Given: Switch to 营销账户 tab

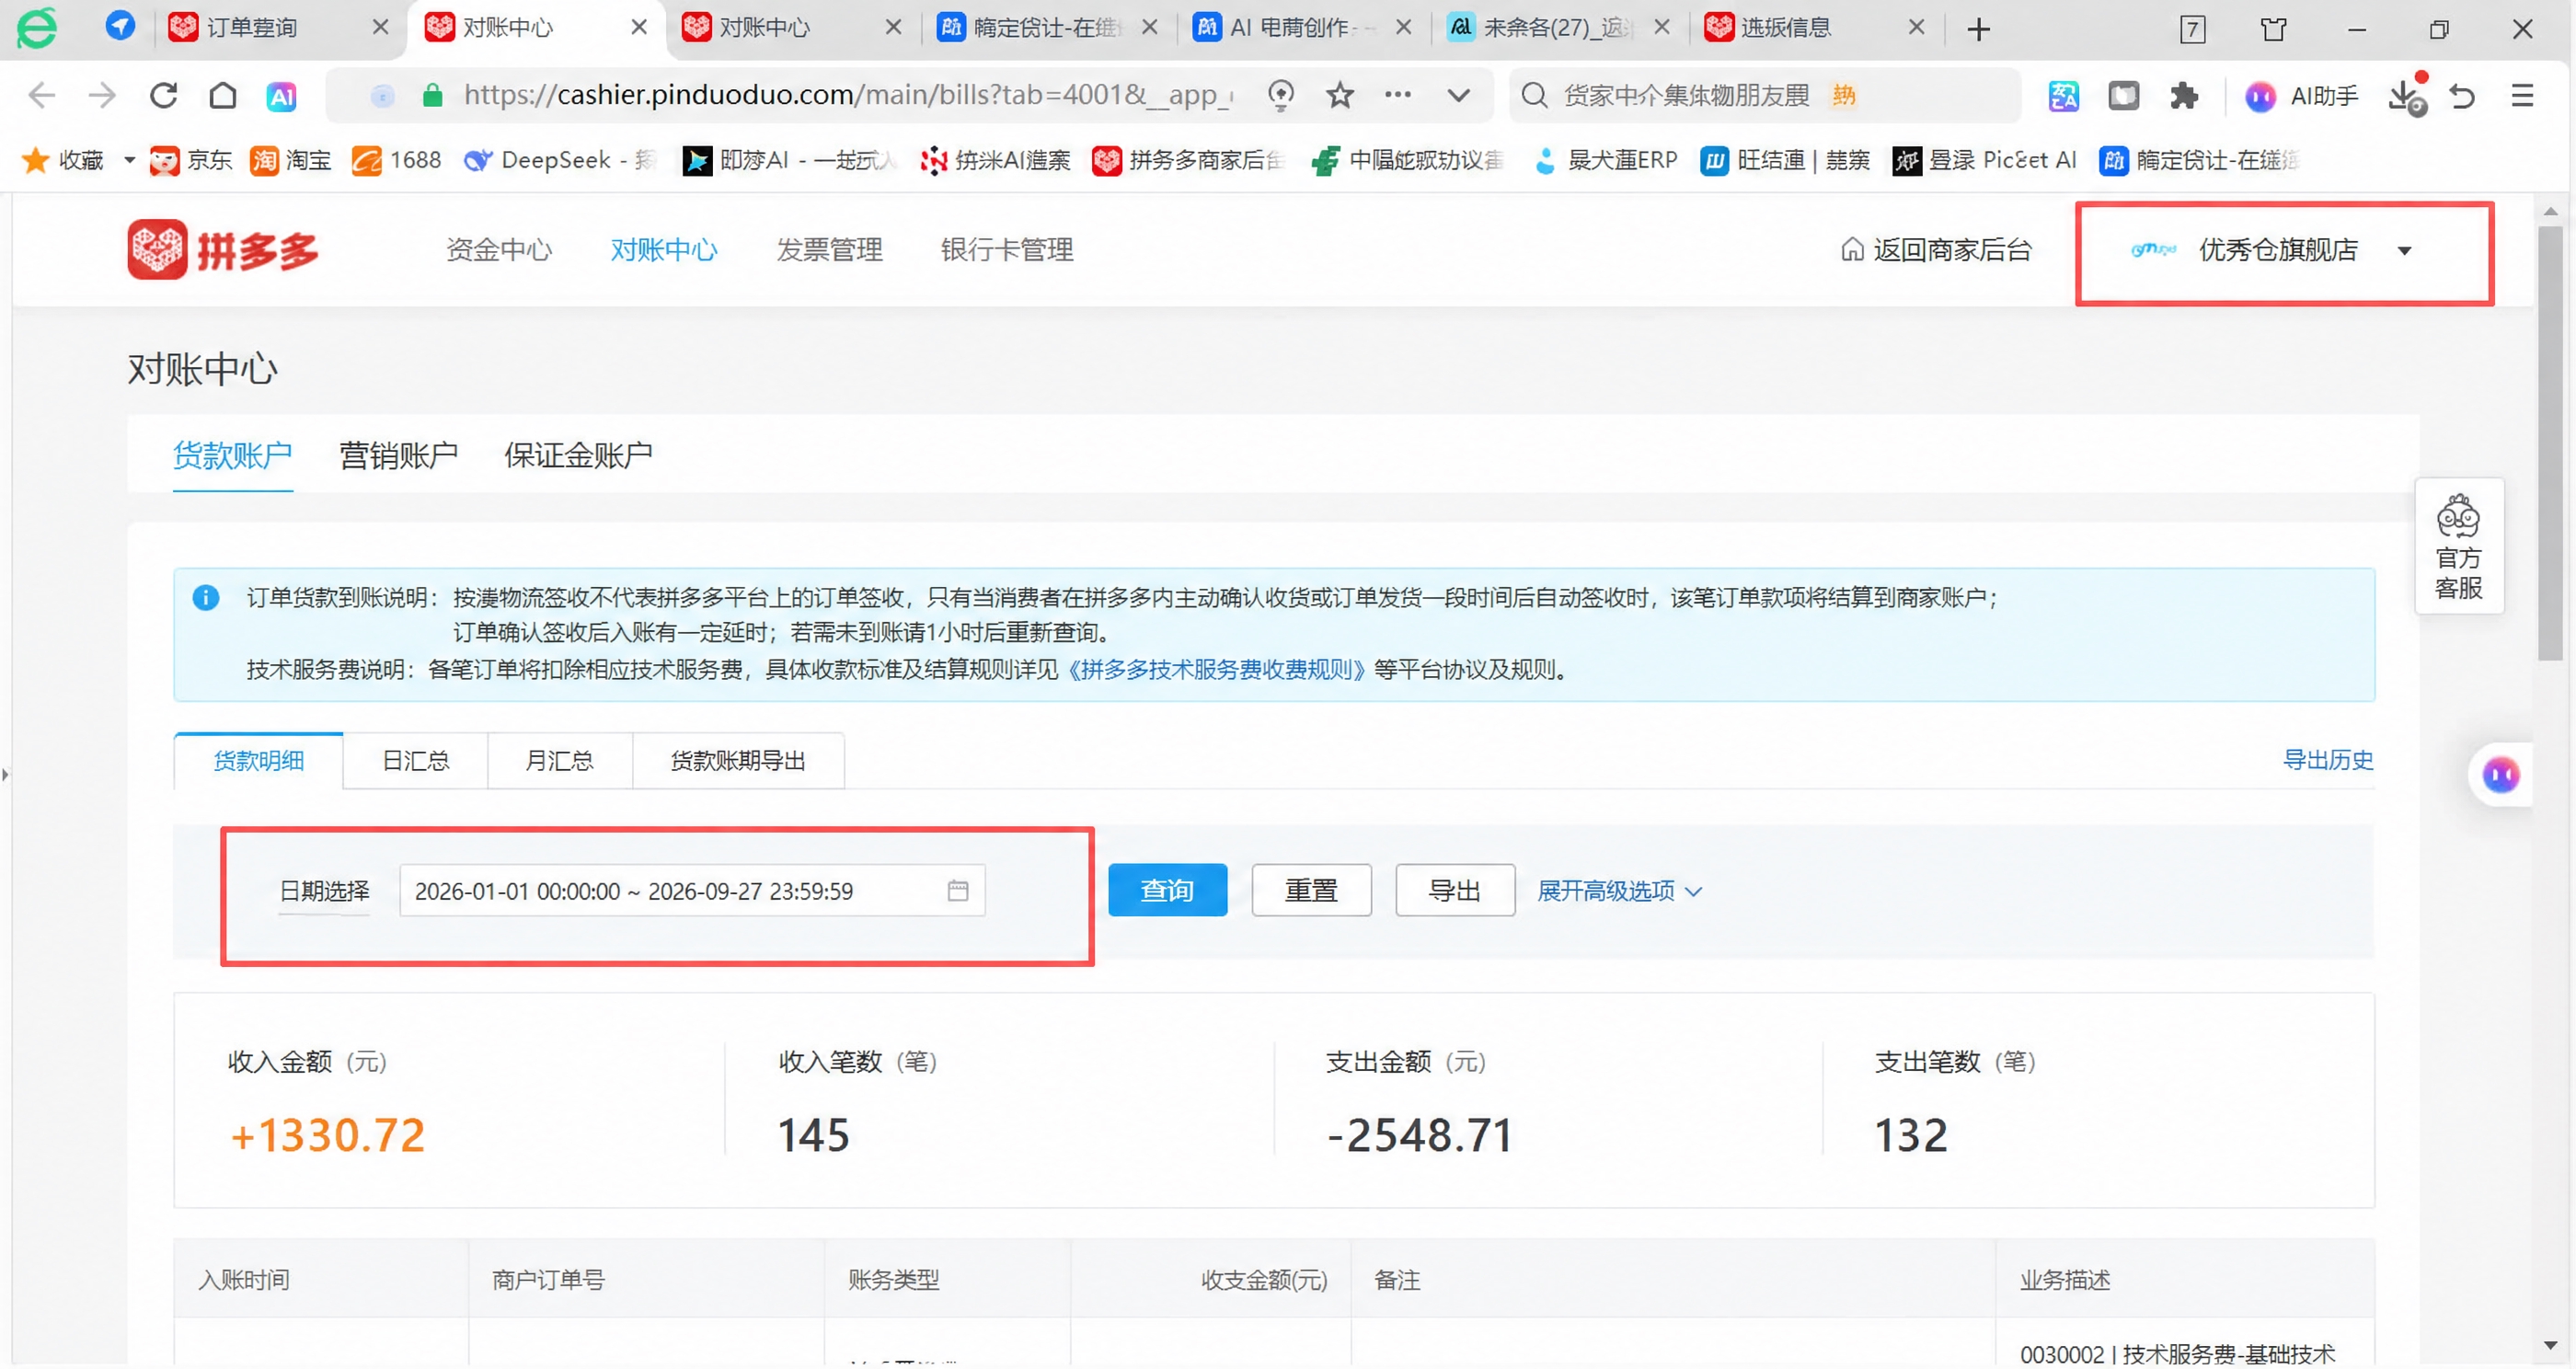Looking at the screenshot, I should (398, 456).
